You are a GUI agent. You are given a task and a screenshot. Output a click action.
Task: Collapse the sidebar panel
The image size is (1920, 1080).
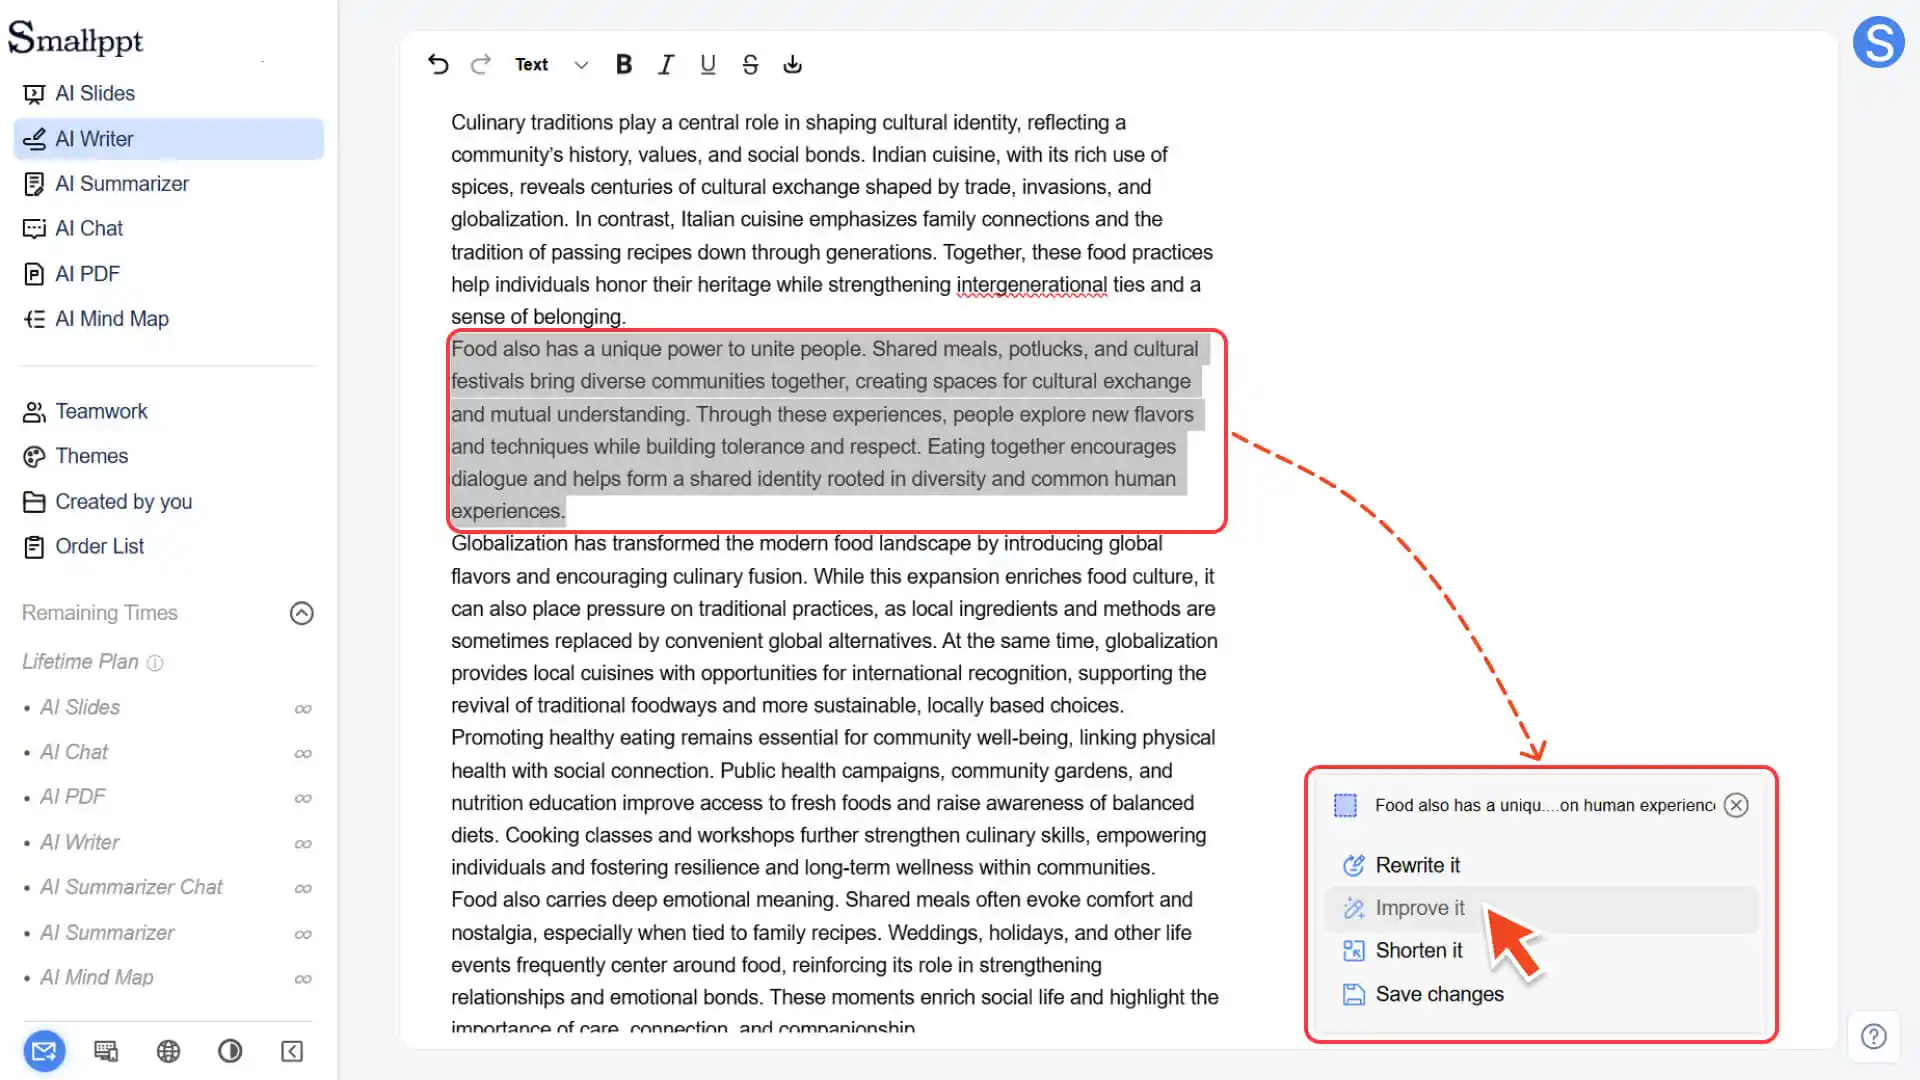292,1051
